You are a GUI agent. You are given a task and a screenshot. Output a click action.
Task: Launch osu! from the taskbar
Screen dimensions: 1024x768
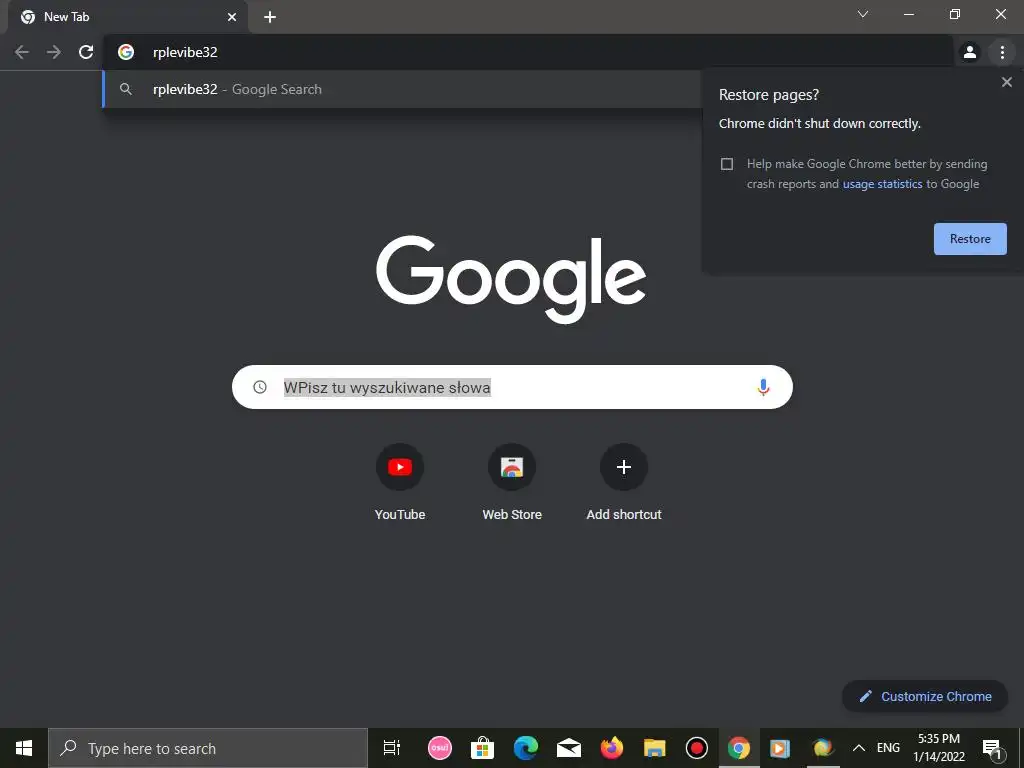click(440, 748)
